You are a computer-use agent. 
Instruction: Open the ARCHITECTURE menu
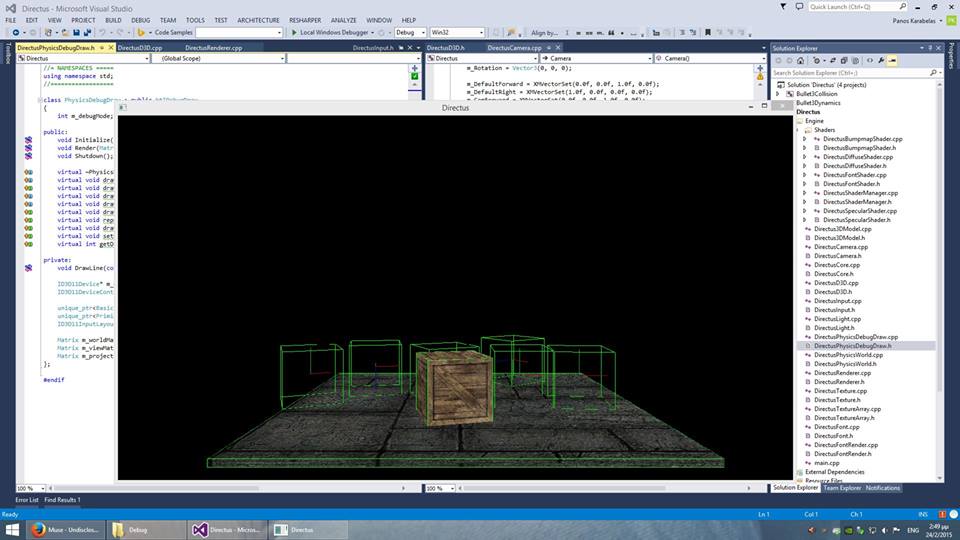coord(258,20)
